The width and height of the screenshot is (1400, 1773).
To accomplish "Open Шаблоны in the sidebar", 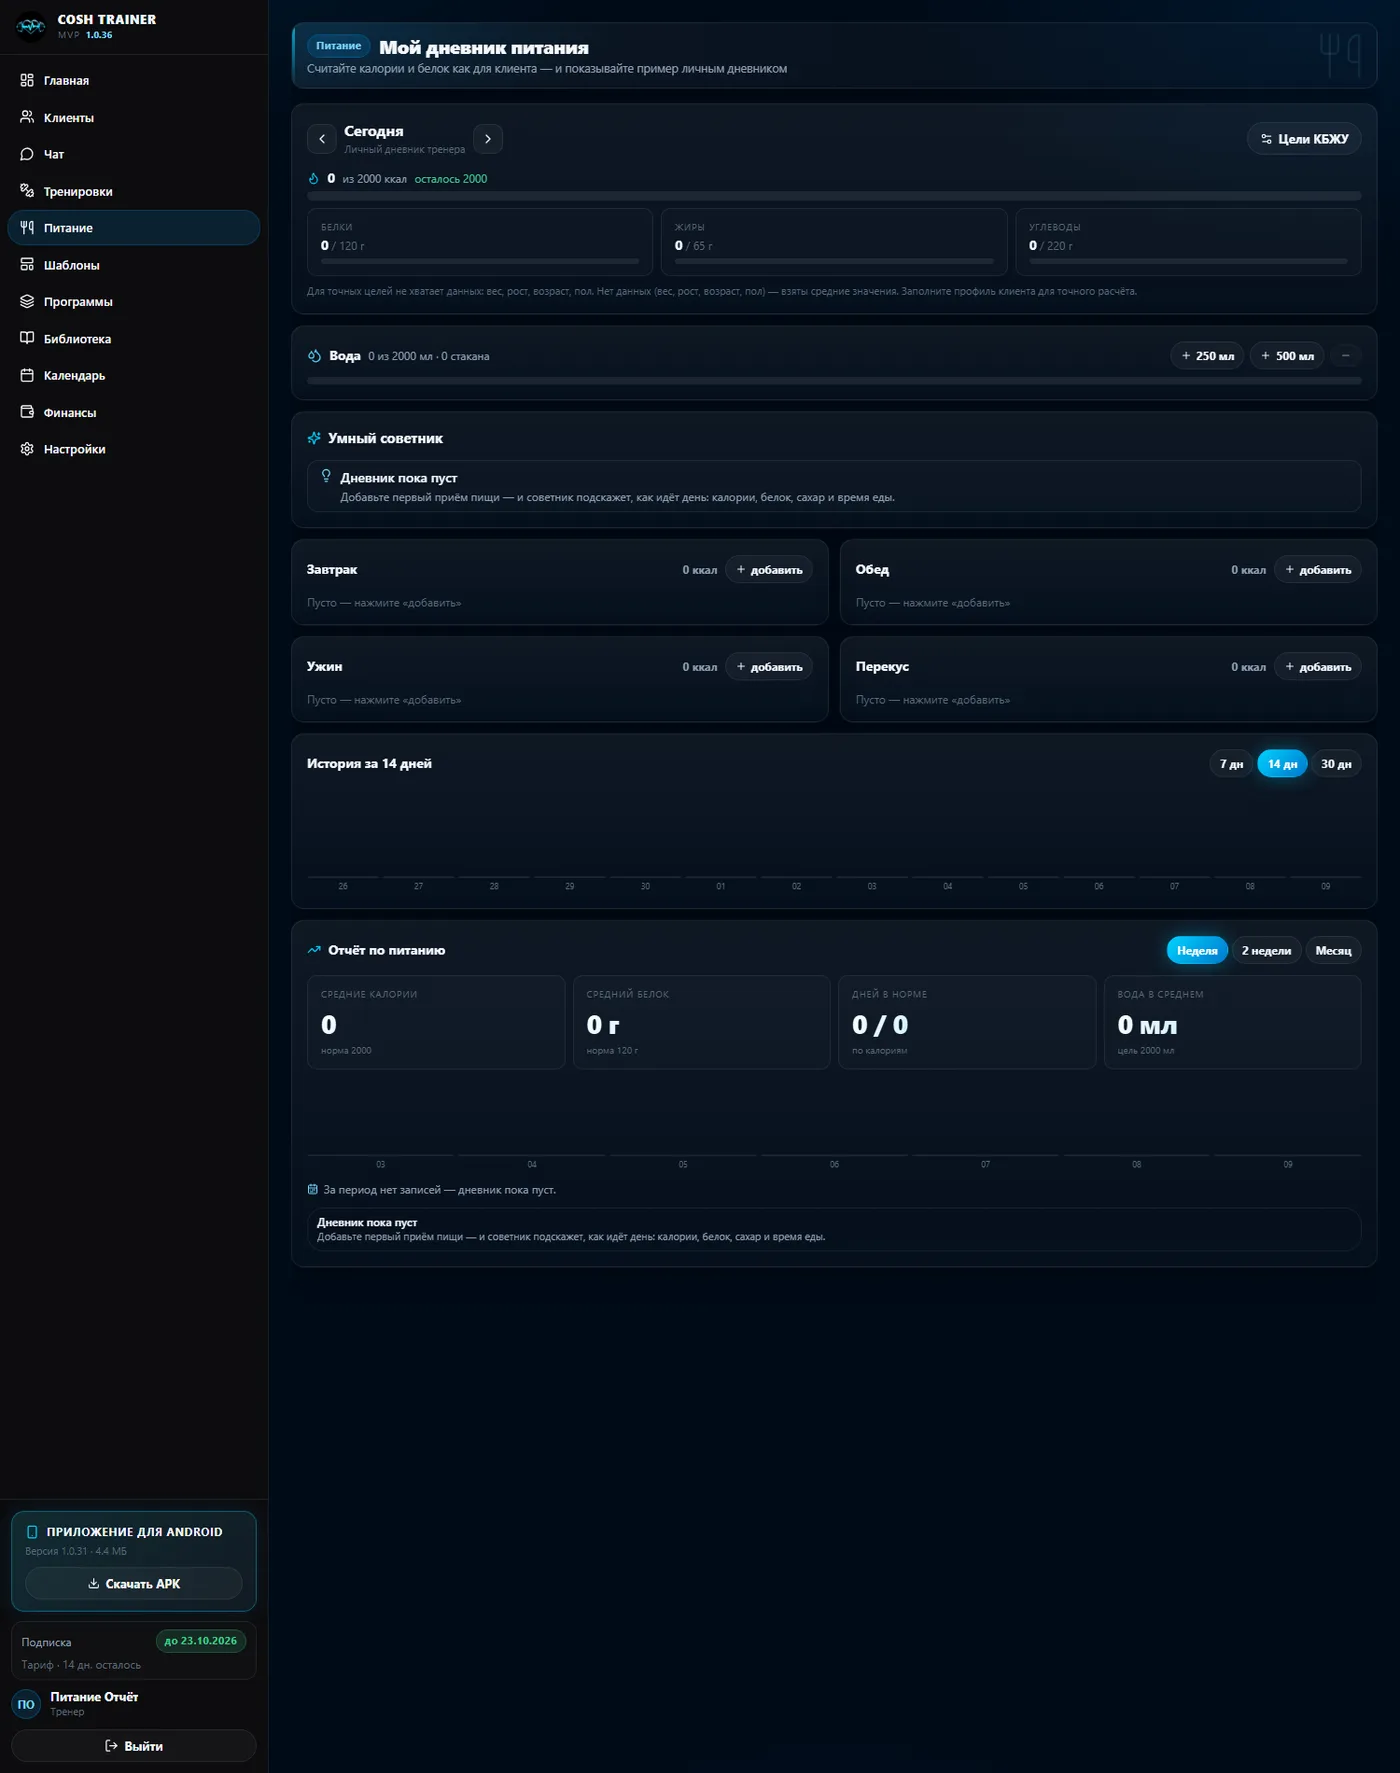I will coord(134,265).
